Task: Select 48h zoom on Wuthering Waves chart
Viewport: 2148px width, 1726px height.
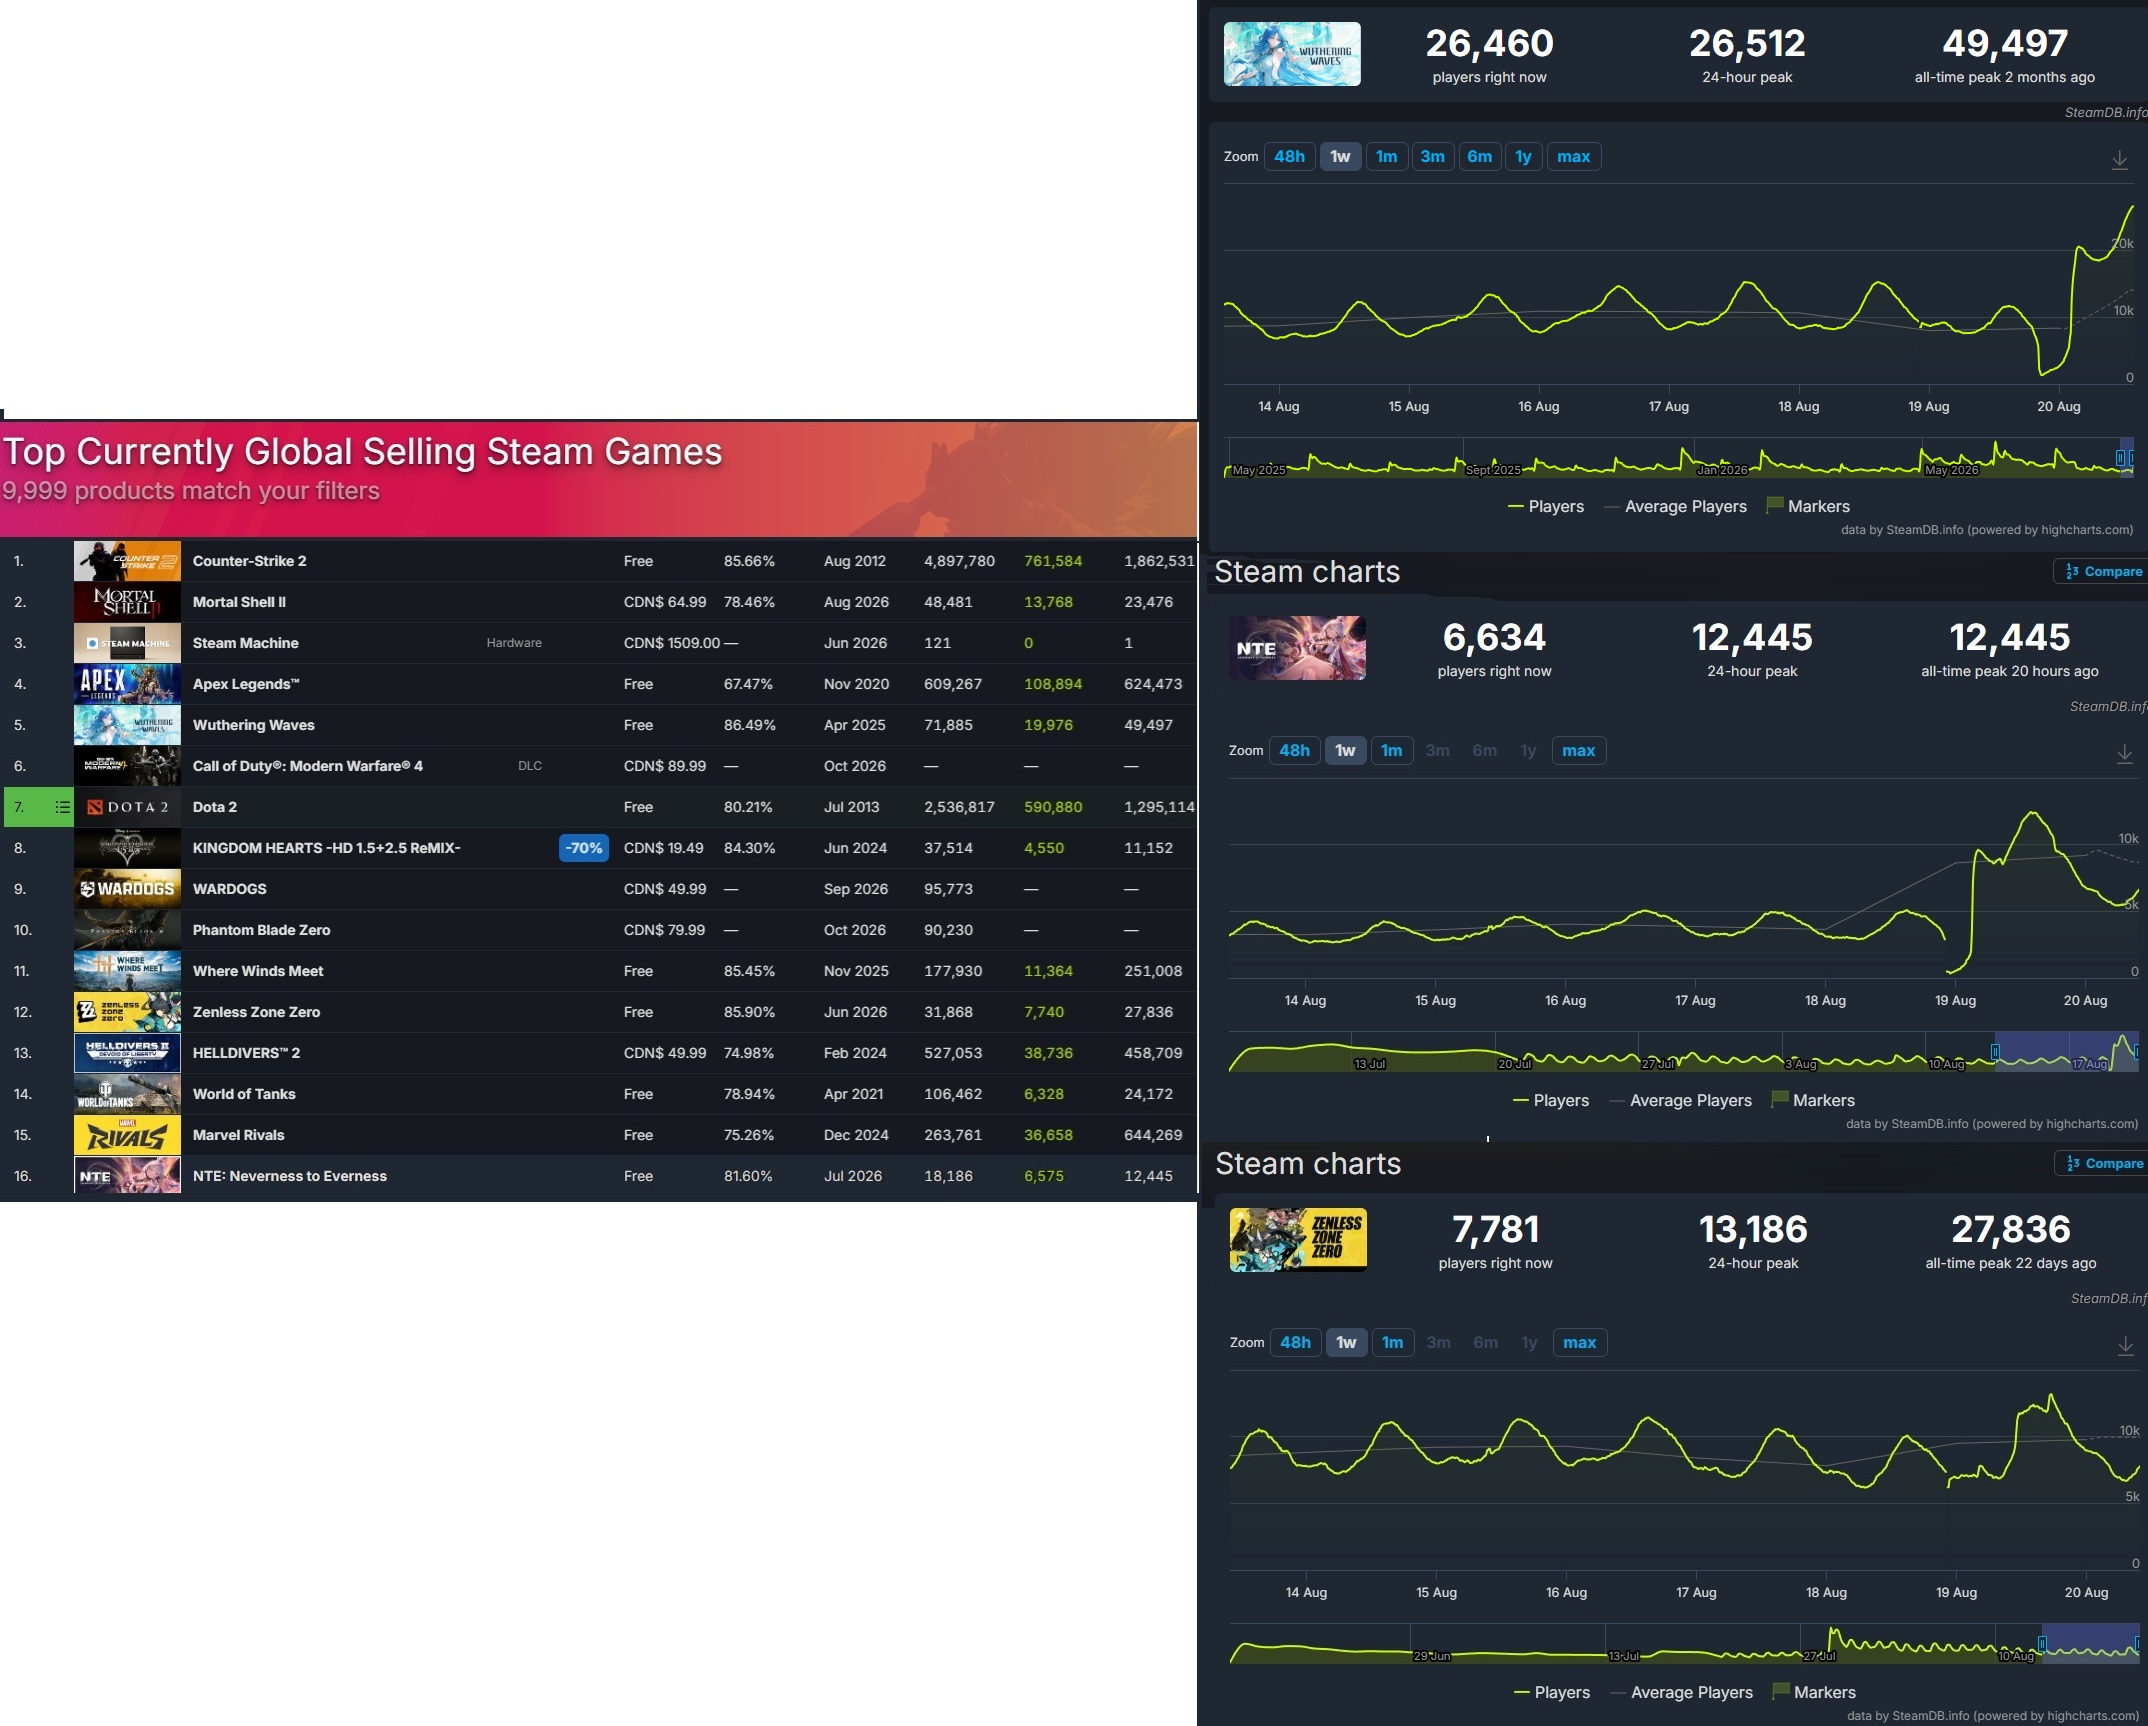Action: click(x=1289, y=157)
